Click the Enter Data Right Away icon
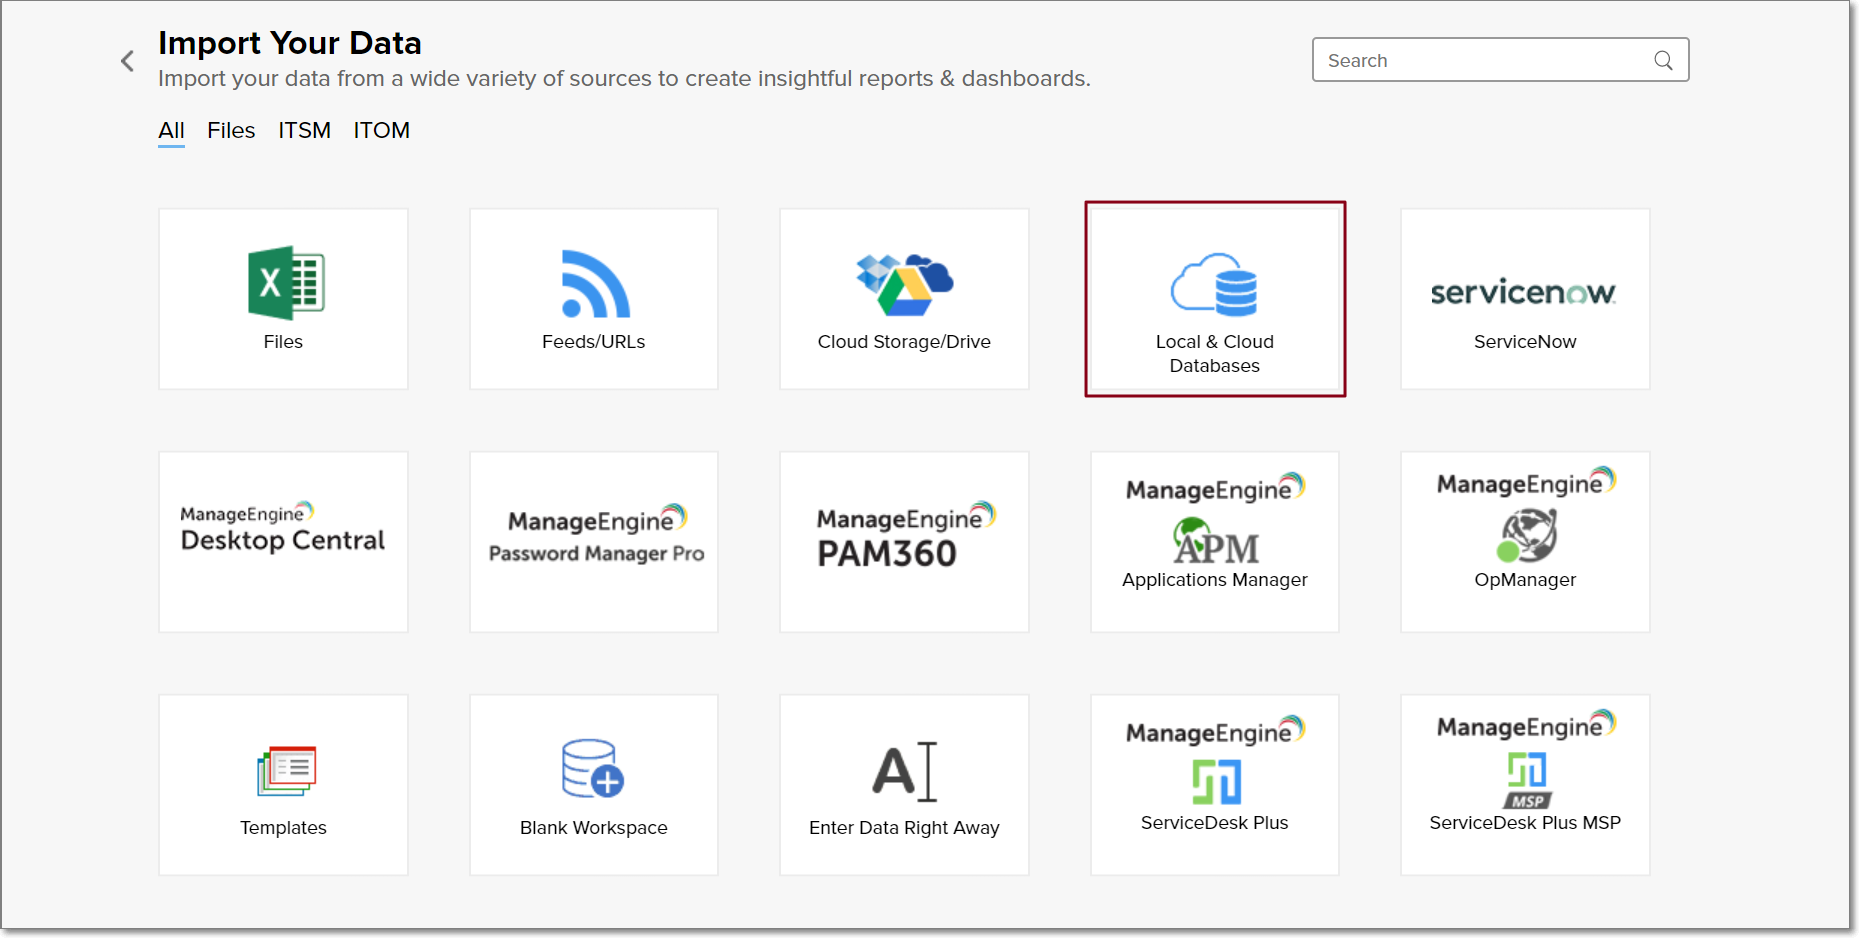Image resolution: width=1859 pixels, height=938 pixels. pos(905,771)
